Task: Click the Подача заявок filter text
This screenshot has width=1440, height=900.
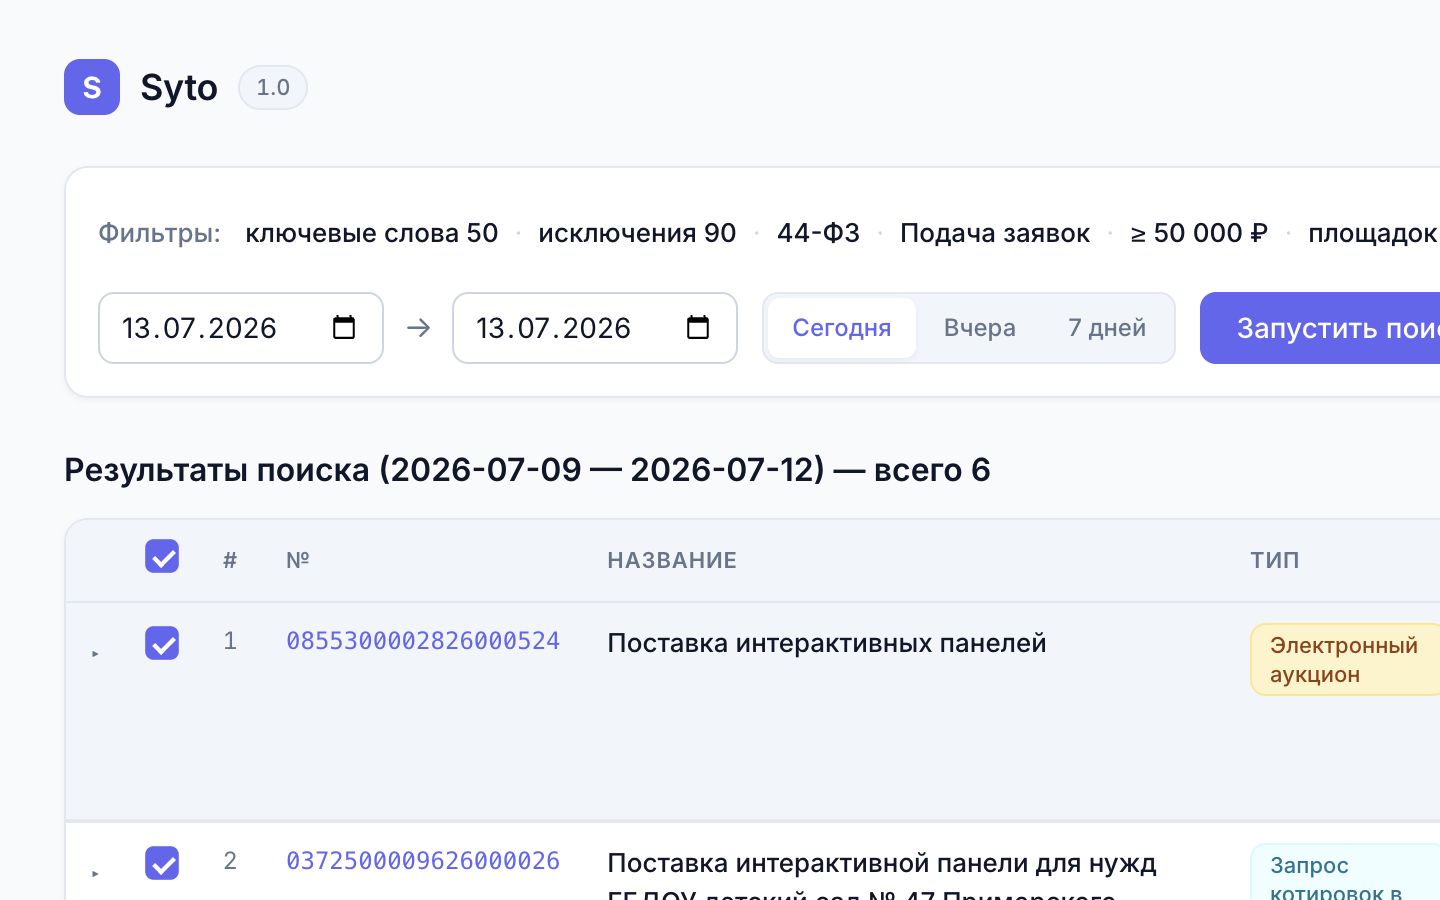Action: point(995,233)
